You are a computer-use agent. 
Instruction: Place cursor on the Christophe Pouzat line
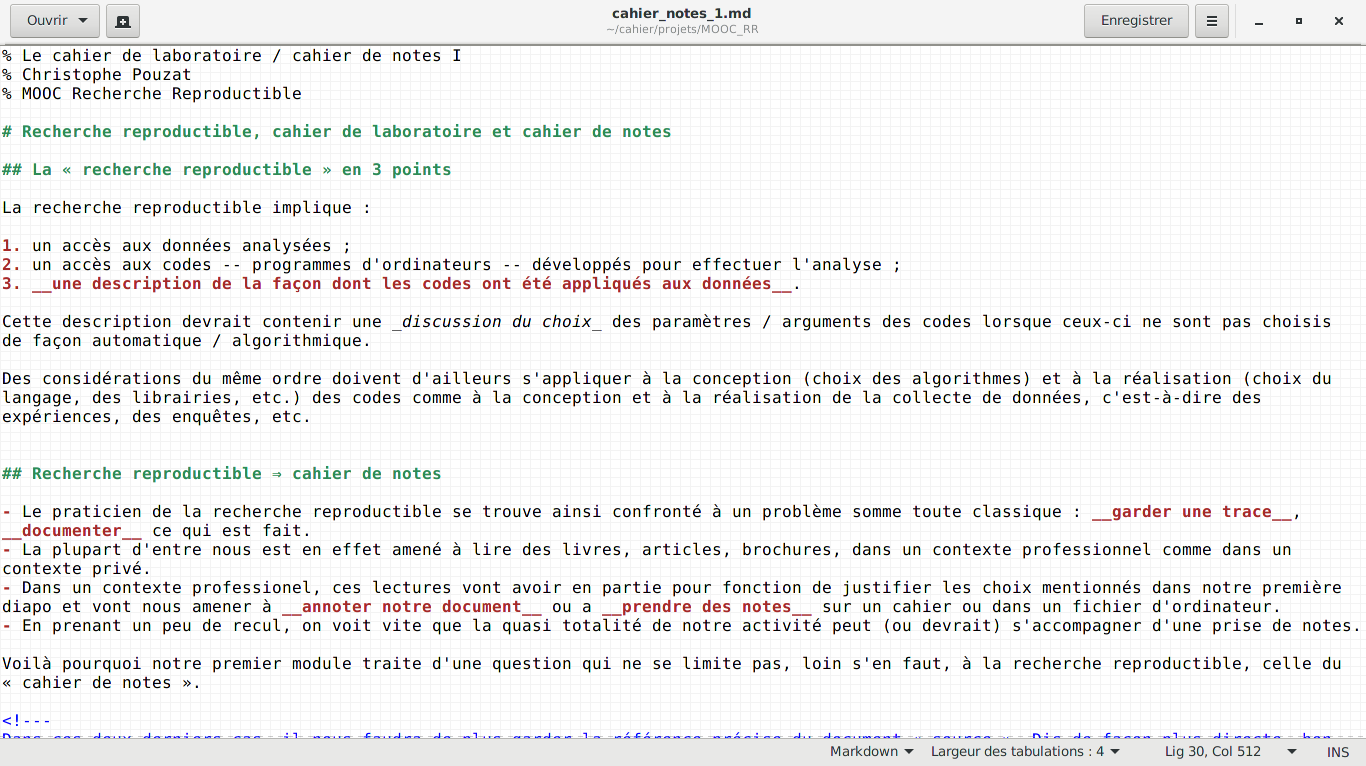pos(106,75)
